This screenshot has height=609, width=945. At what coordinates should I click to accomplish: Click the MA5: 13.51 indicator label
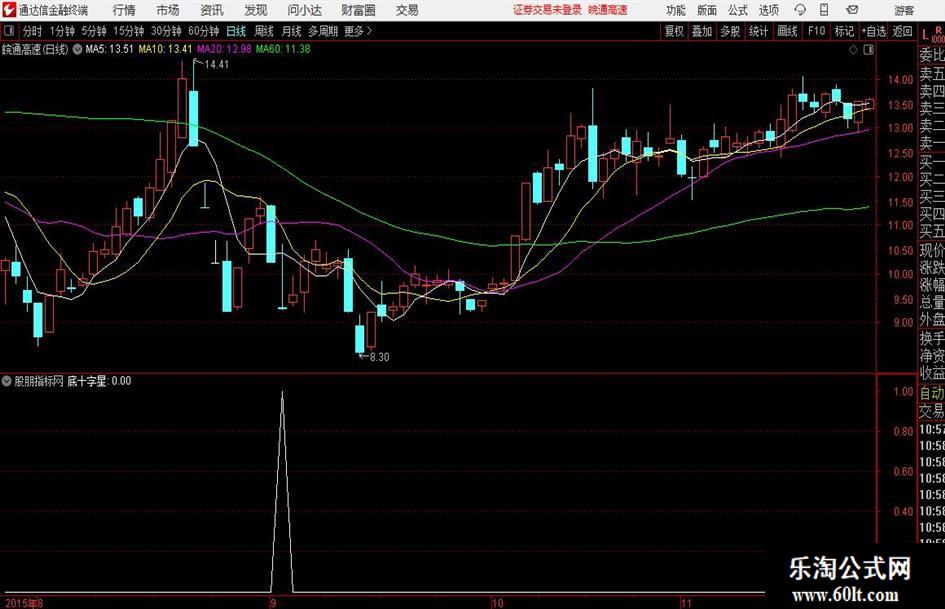(x=108, y=49)
